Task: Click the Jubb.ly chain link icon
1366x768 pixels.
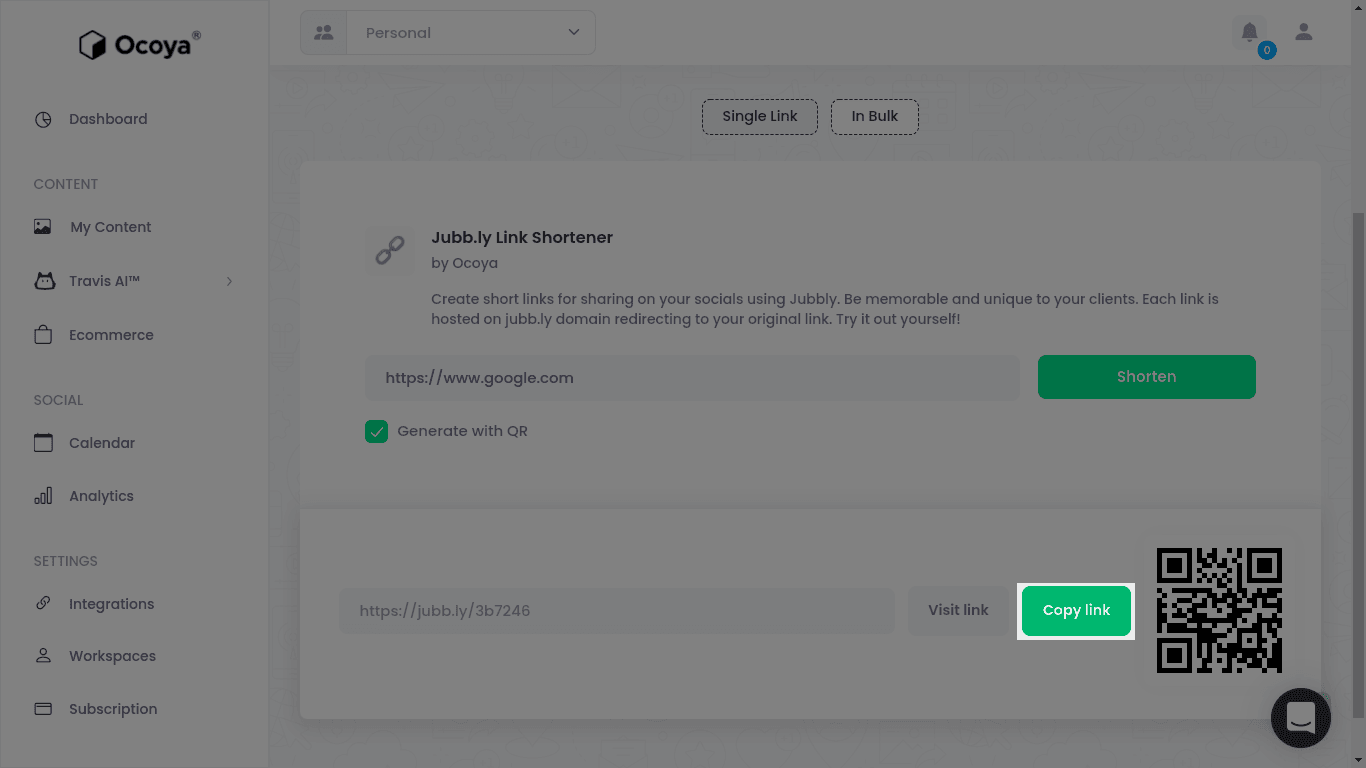Action: coord(389,250)
